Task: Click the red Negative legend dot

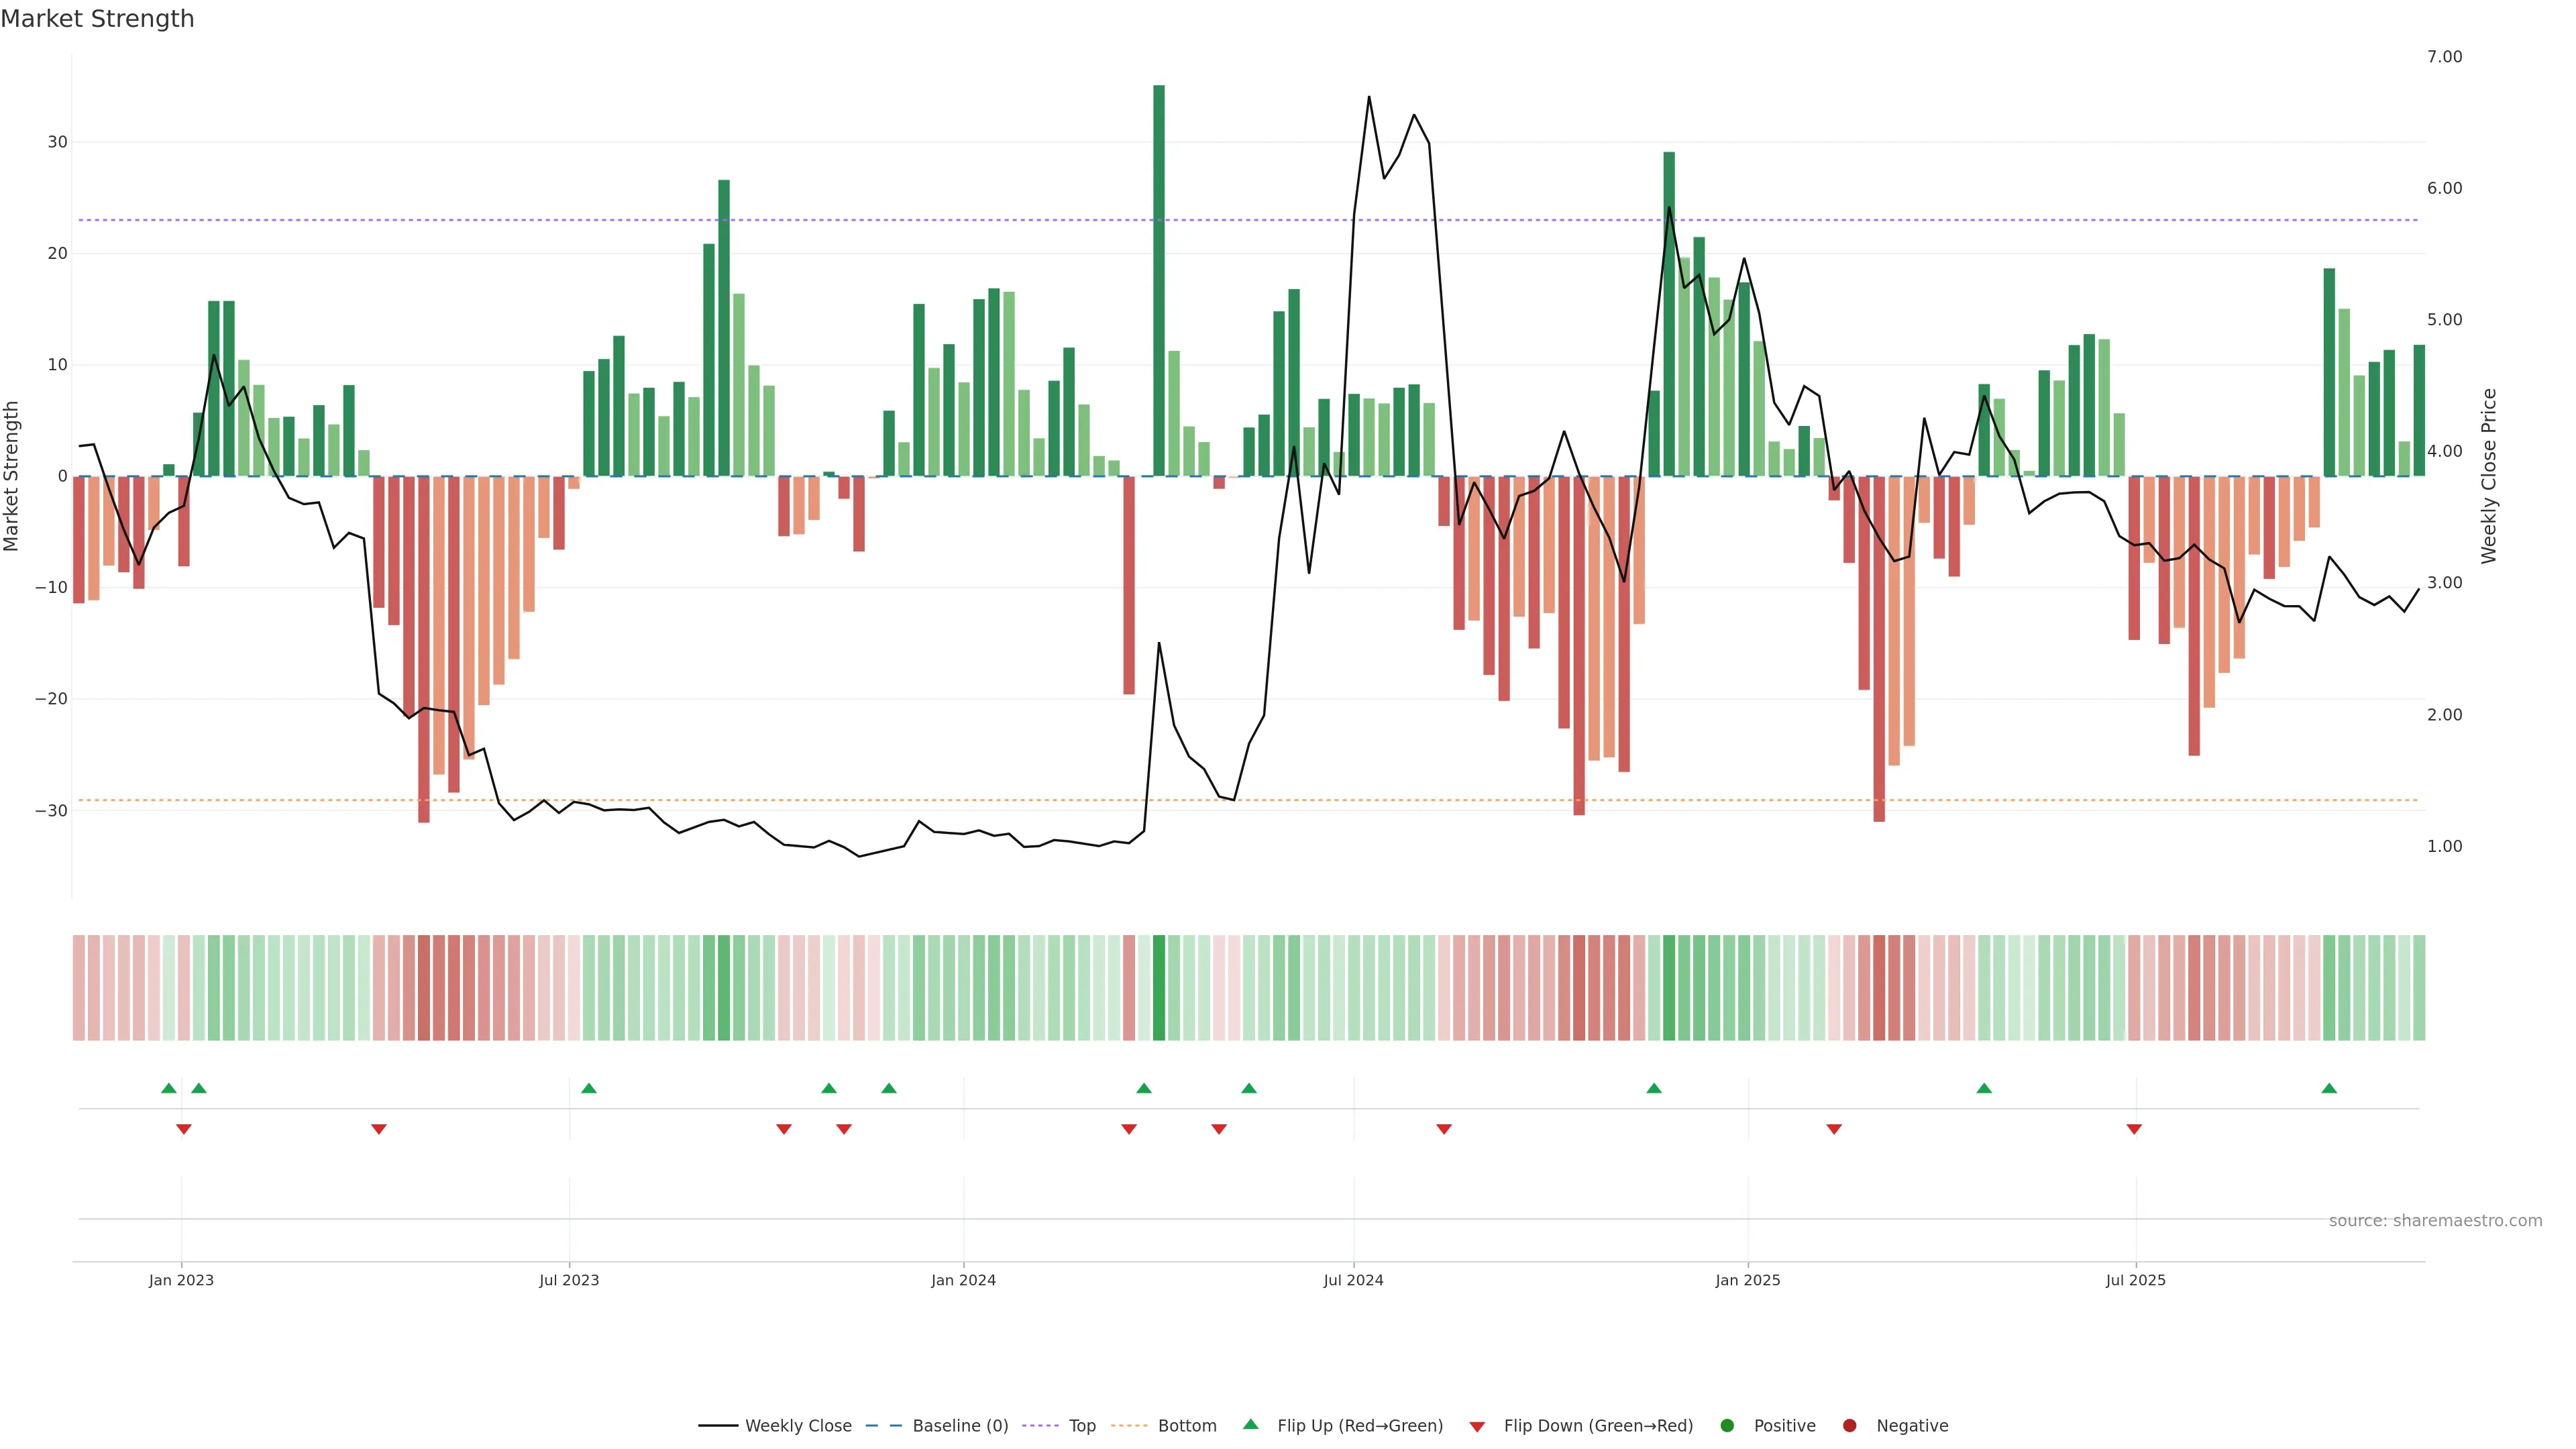Action: [x=1849, y=1426]
